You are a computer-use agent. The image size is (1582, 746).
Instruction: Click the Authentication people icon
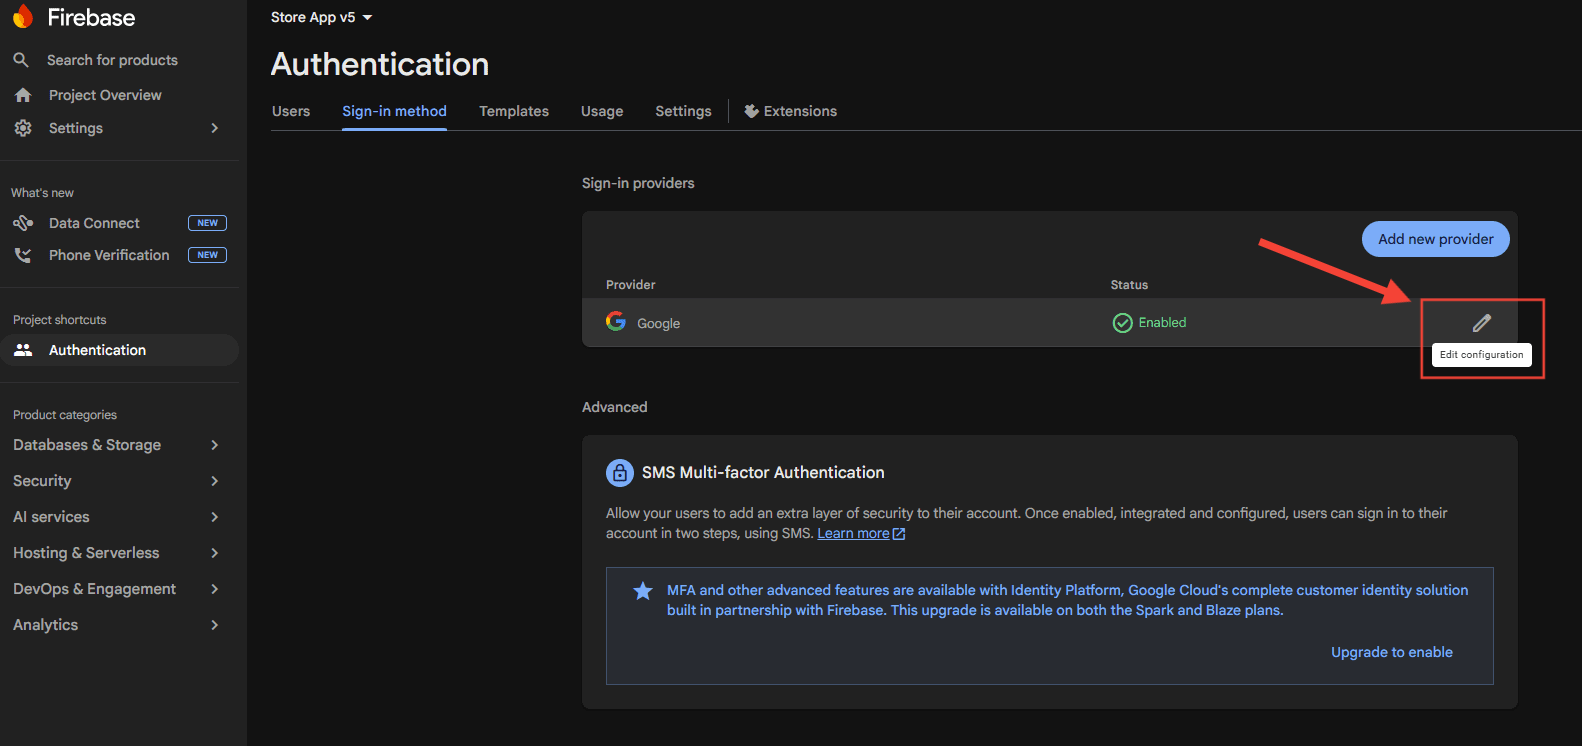[x=23, y=350]
